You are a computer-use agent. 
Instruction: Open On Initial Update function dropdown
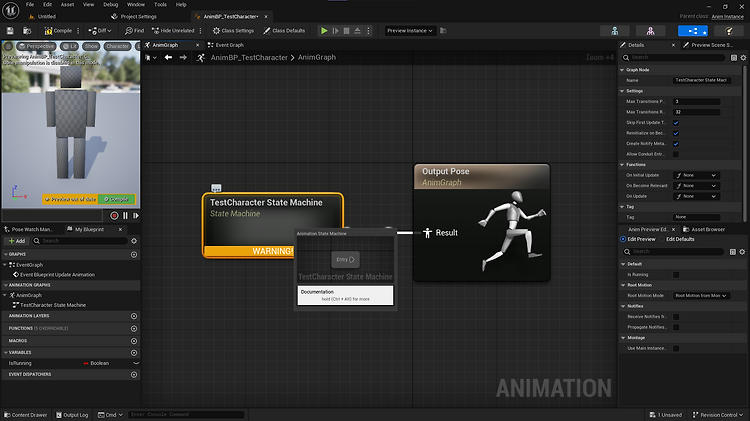click(696, 175)
